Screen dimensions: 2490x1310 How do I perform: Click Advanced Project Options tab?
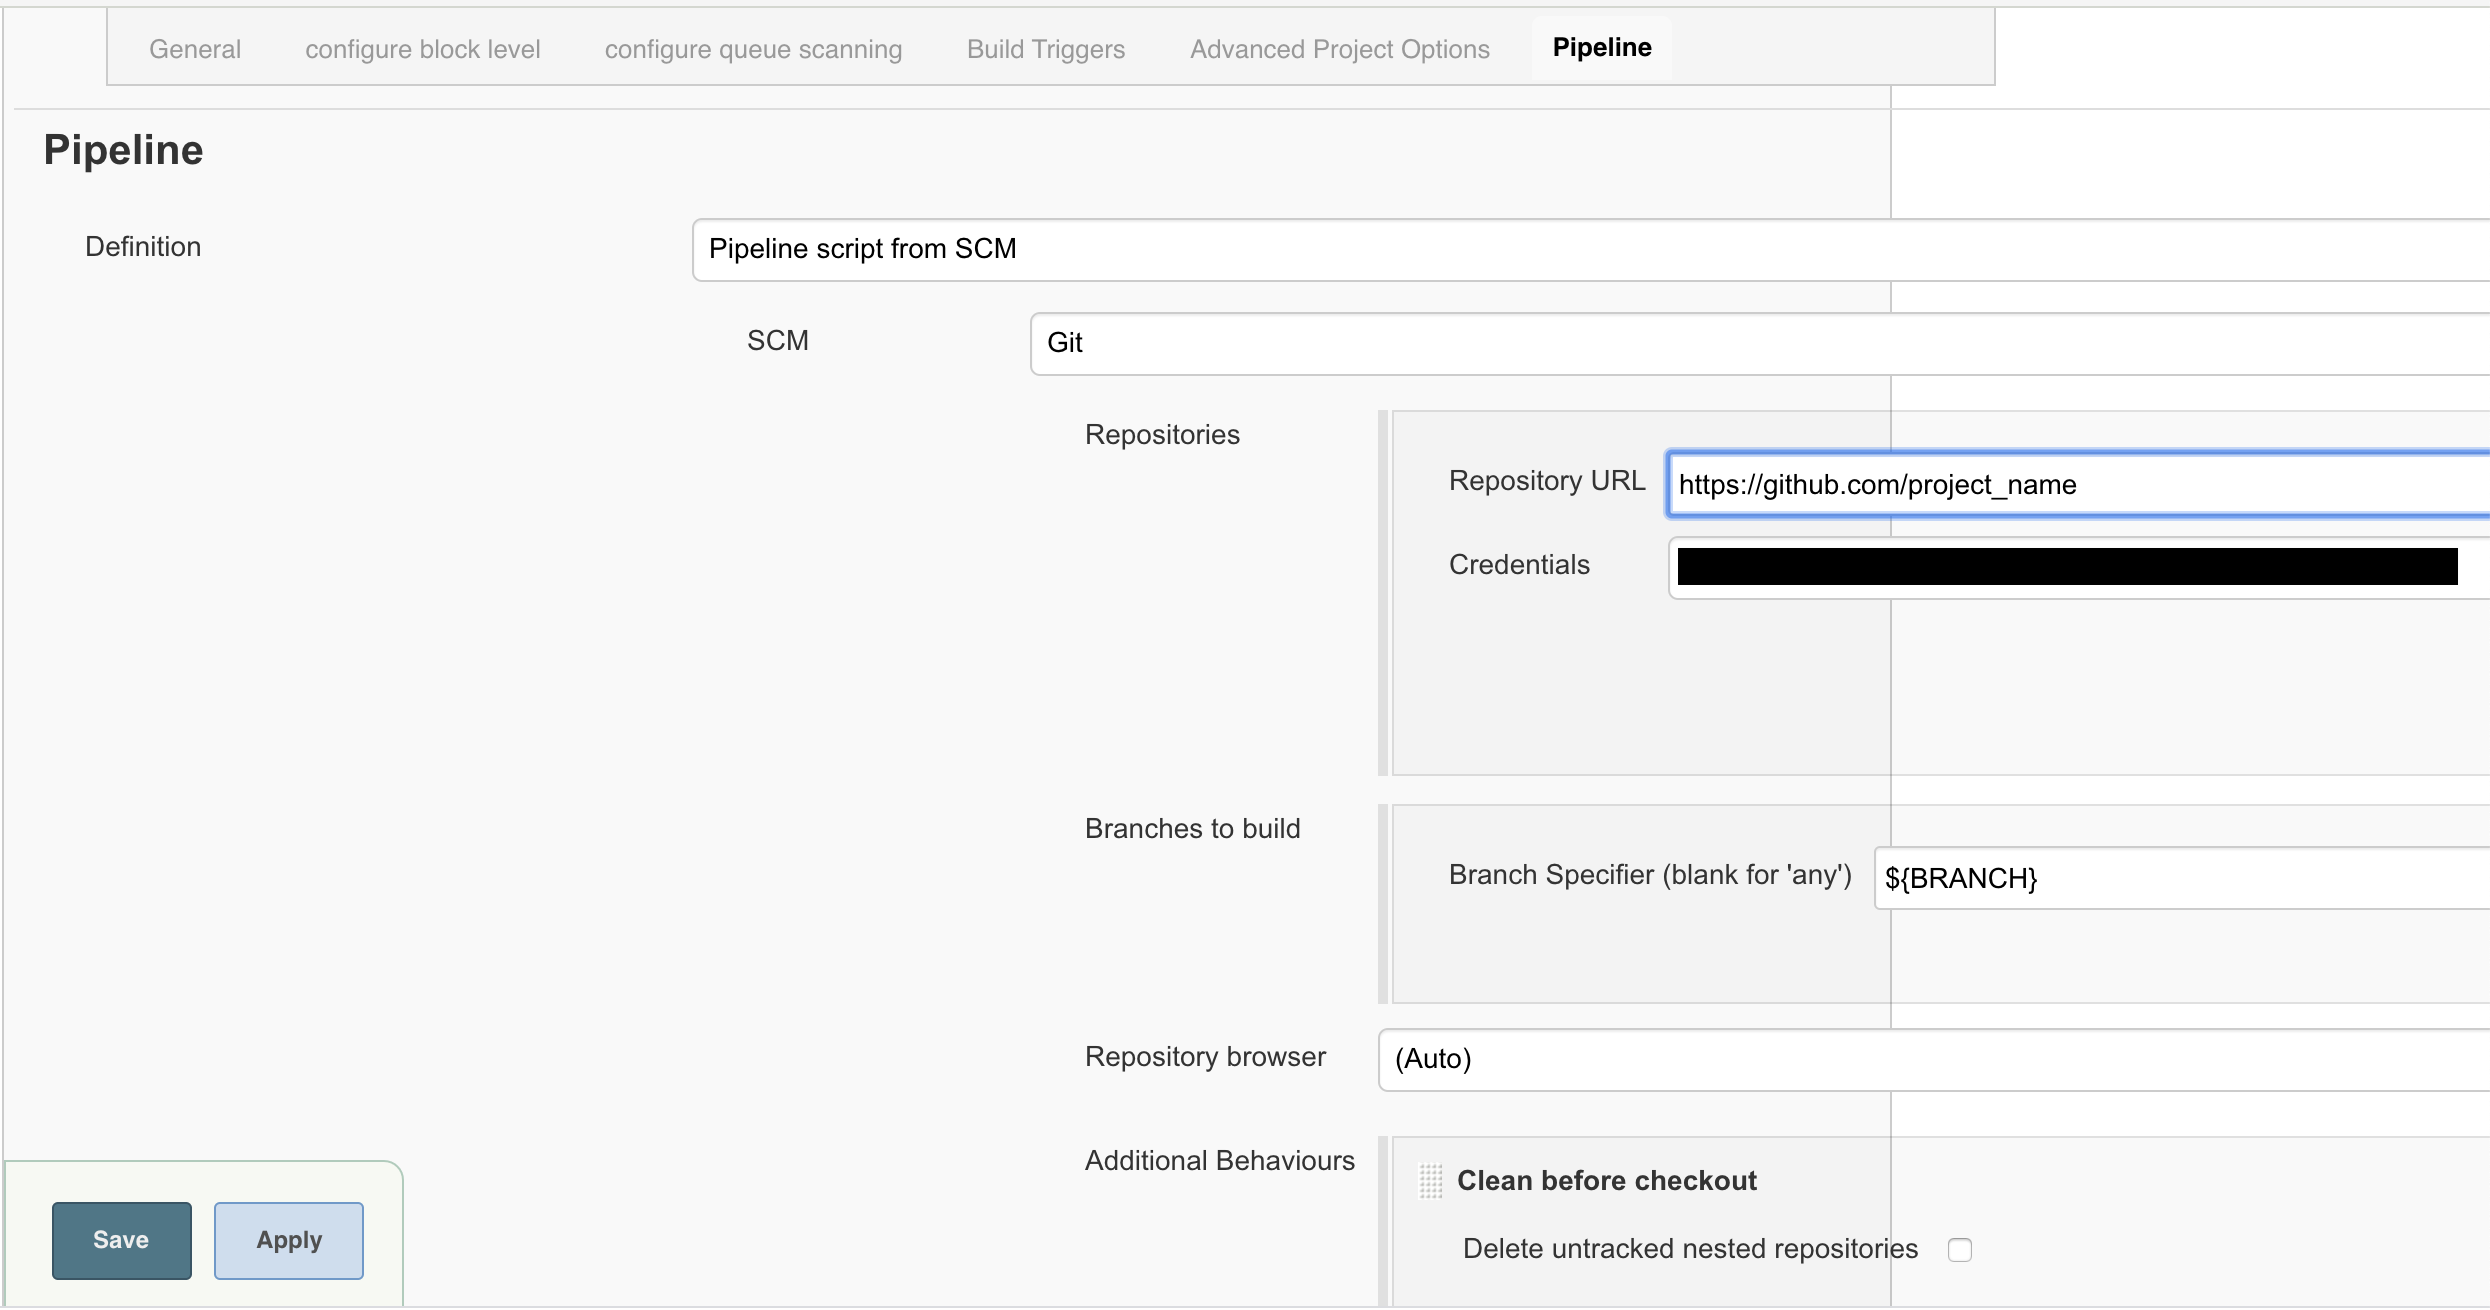coord(1337,48)
